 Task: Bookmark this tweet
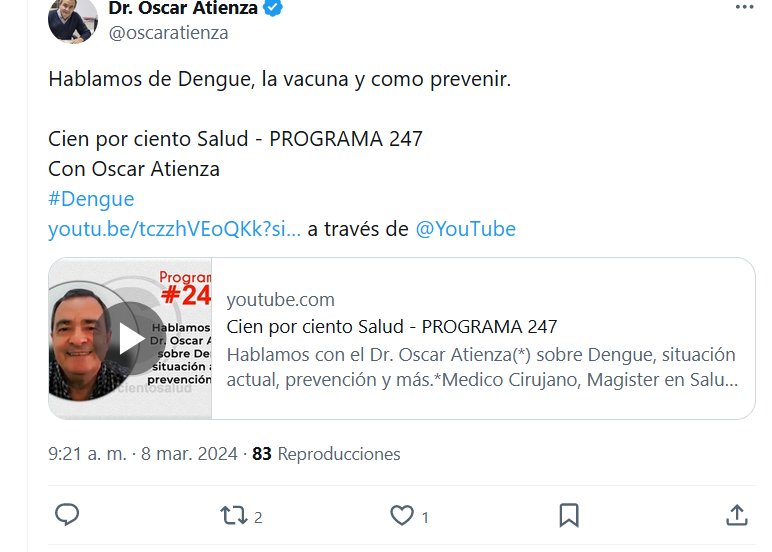click(x=569, y=515)
